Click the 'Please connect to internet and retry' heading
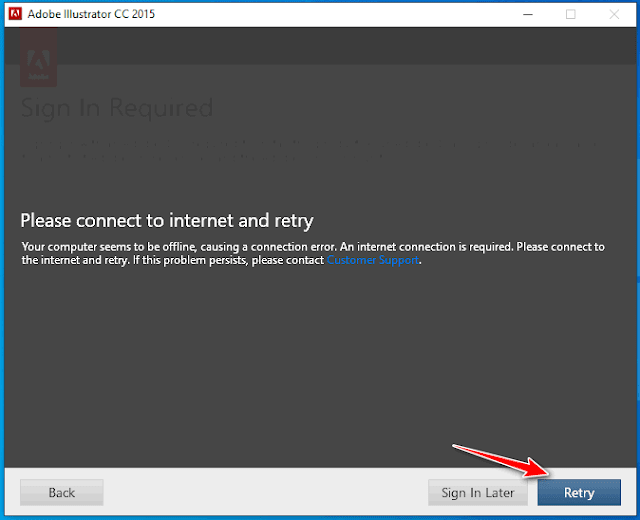The image size is (640, 520). coord(167,221)
